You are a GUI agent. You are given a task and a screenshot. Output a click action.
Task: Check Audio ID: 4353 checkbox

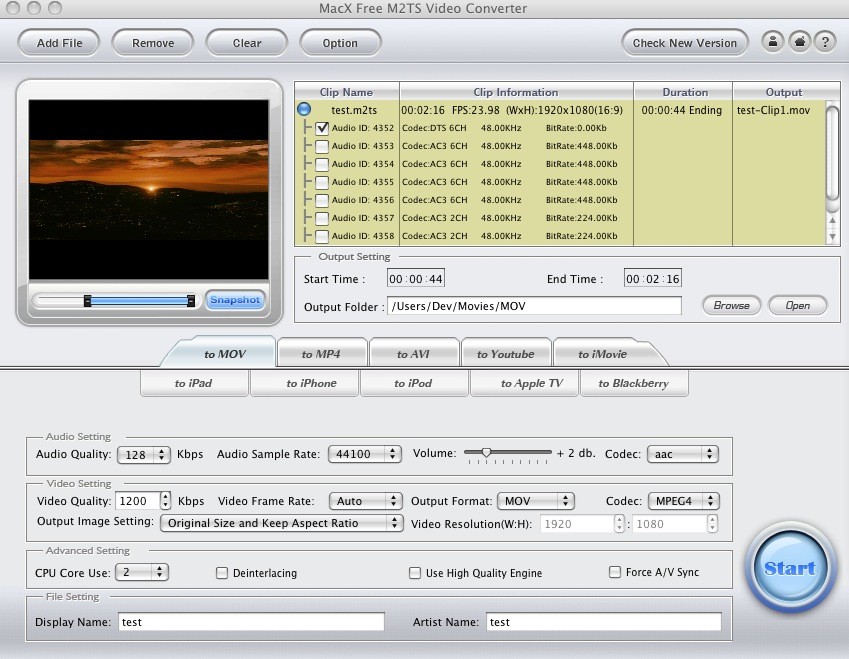pyautogui.click(x=322, y=146)
